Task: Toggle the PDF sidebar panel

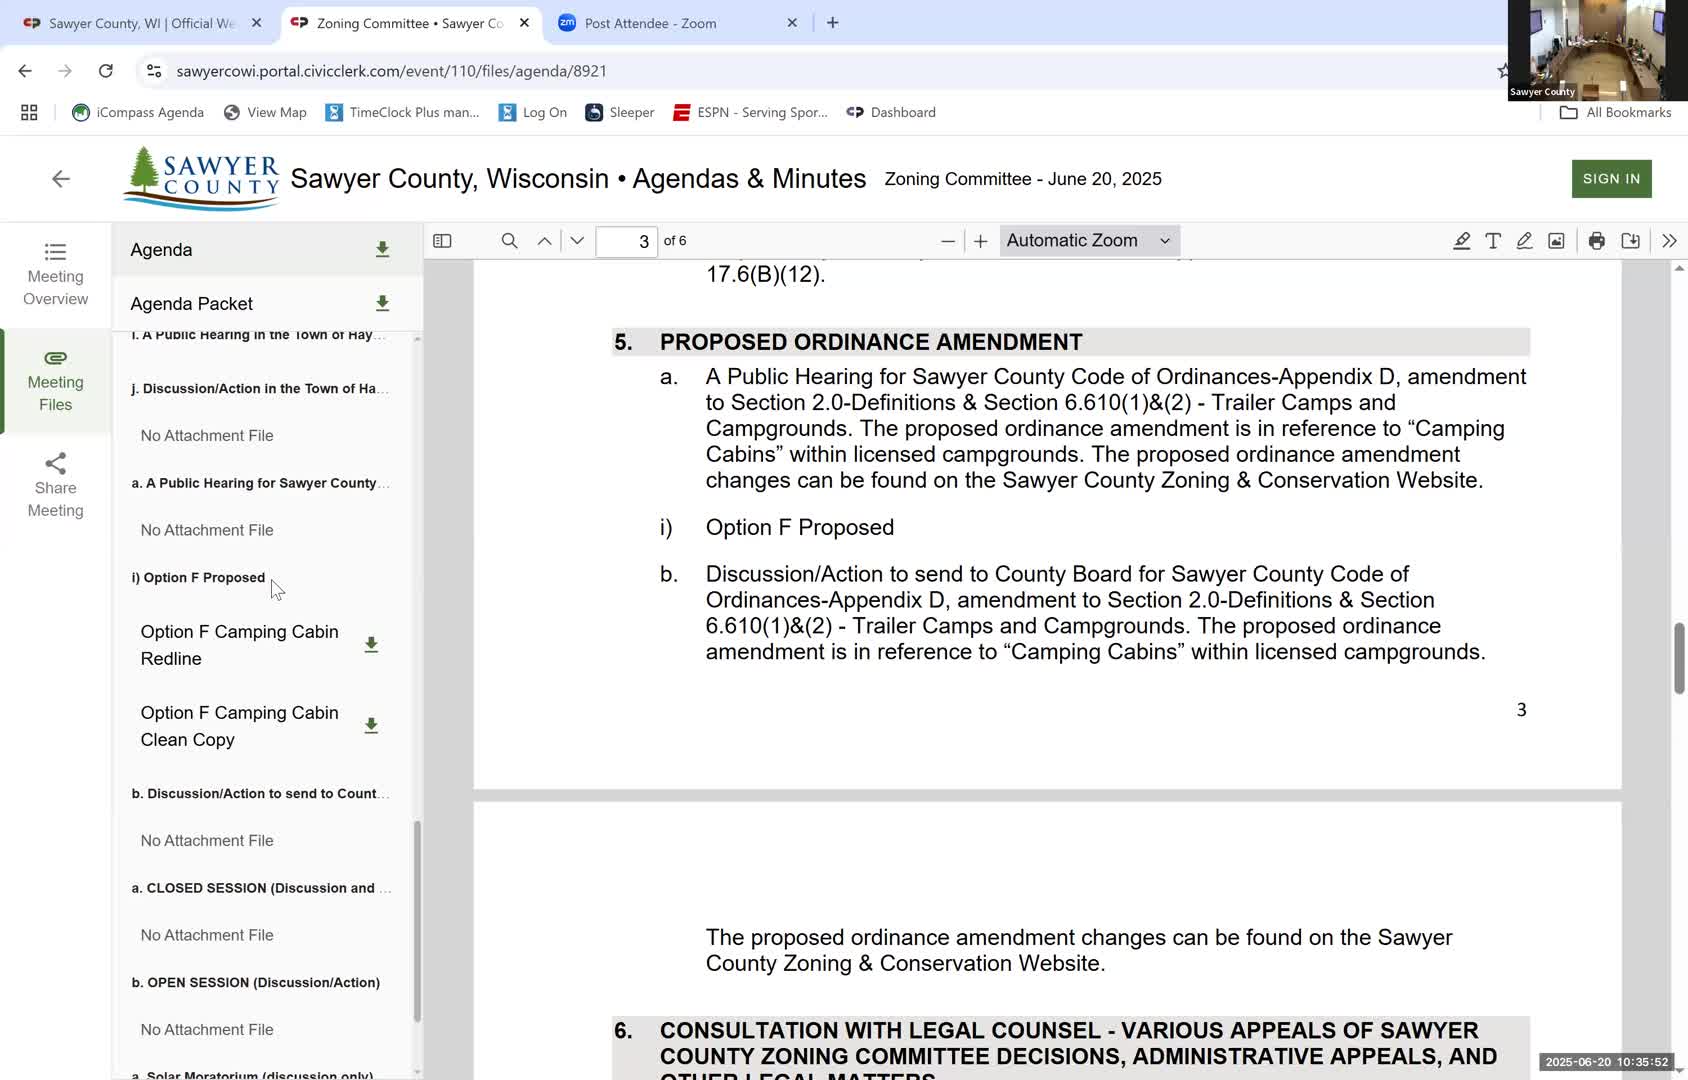Action: click(x=442, y=241)
